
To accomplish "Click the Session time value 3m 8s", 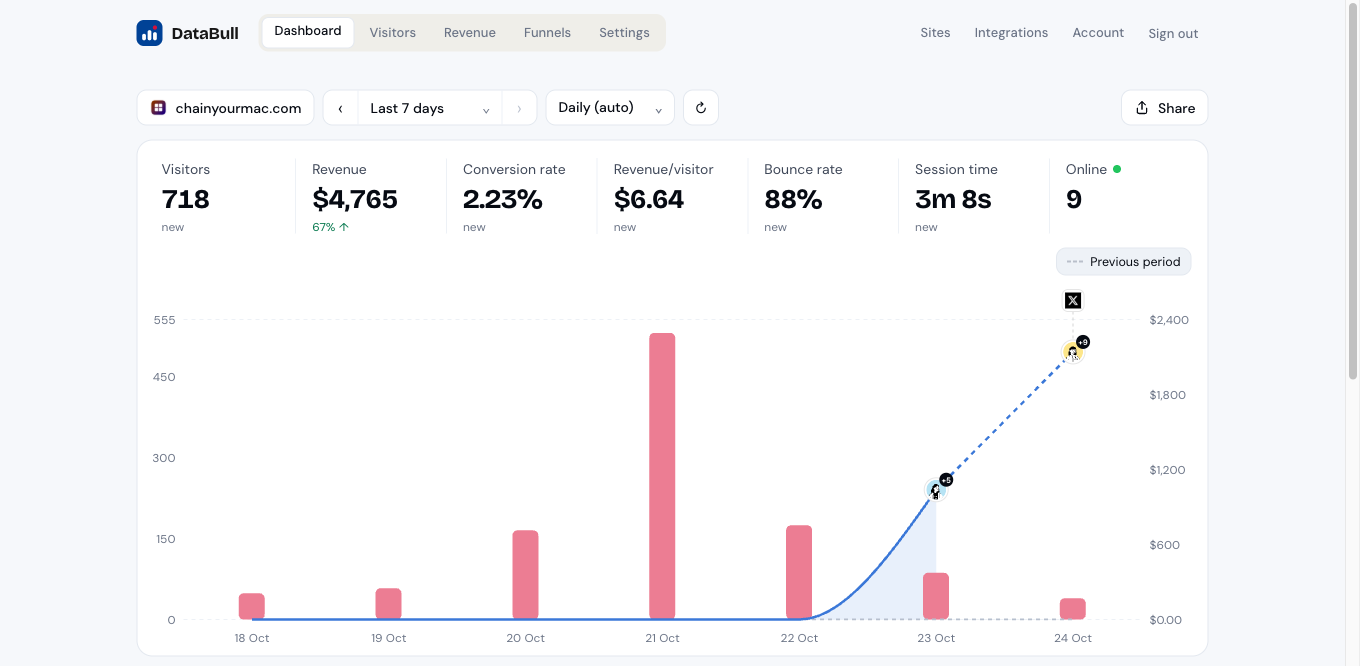I will coord(953,199).
